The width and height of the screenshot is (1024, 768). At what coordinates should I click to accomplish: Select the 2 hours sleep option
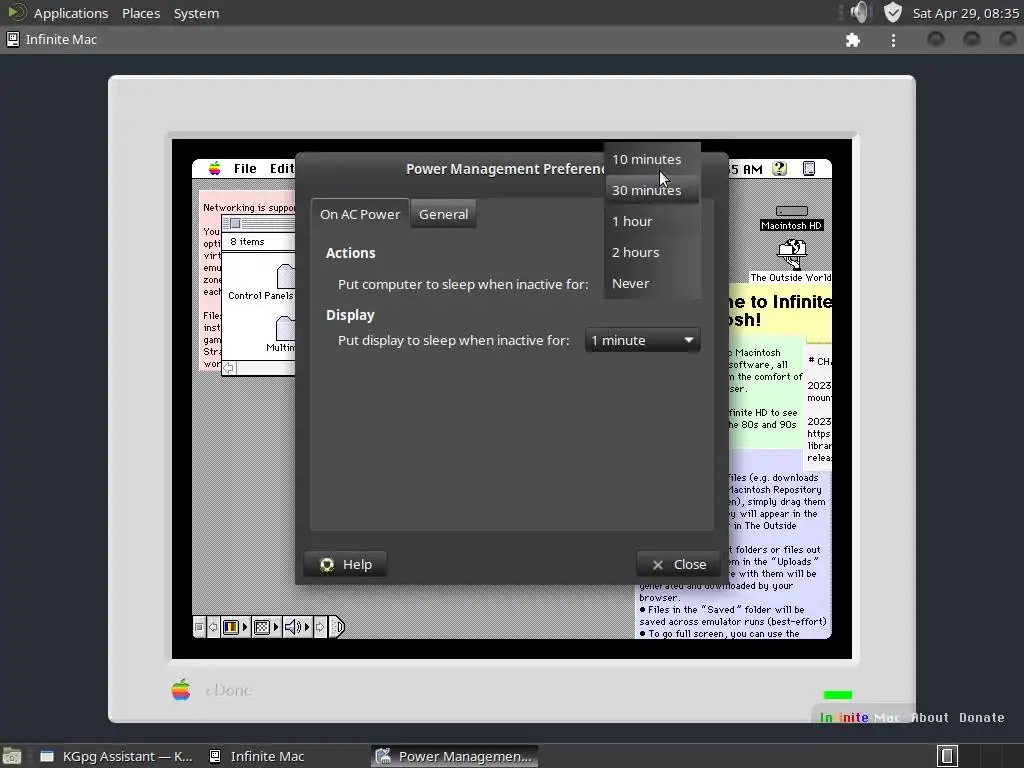tap(652, 252)
